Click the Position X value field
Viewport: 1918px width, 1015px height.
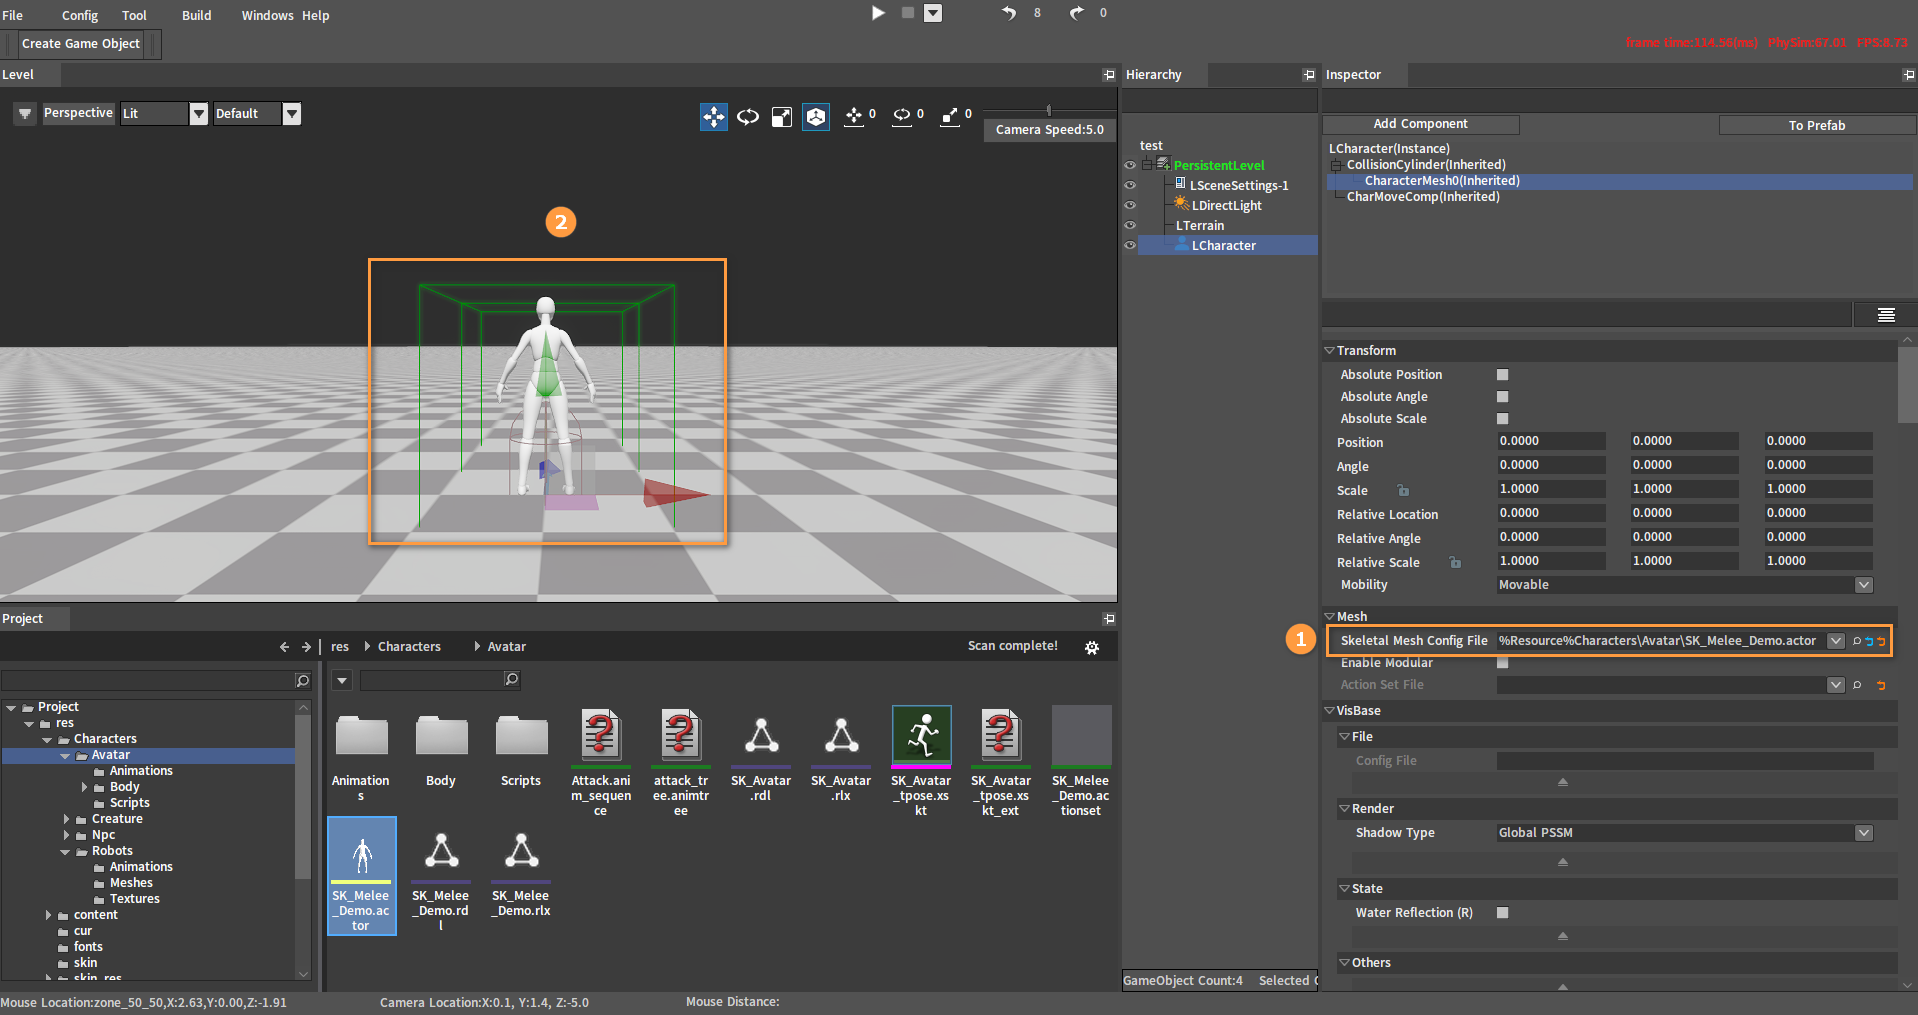1551,441
